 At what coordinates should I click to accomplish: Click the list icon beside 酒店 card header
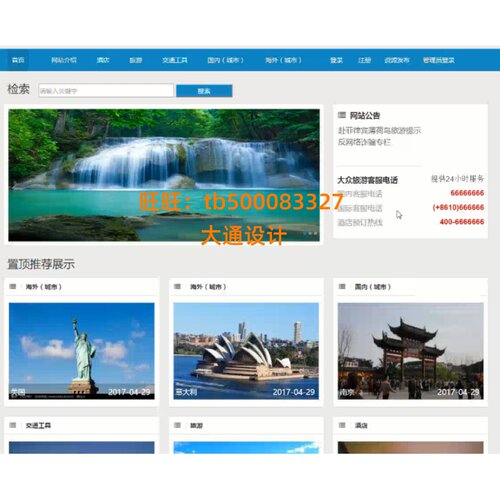tap(342, 425)
